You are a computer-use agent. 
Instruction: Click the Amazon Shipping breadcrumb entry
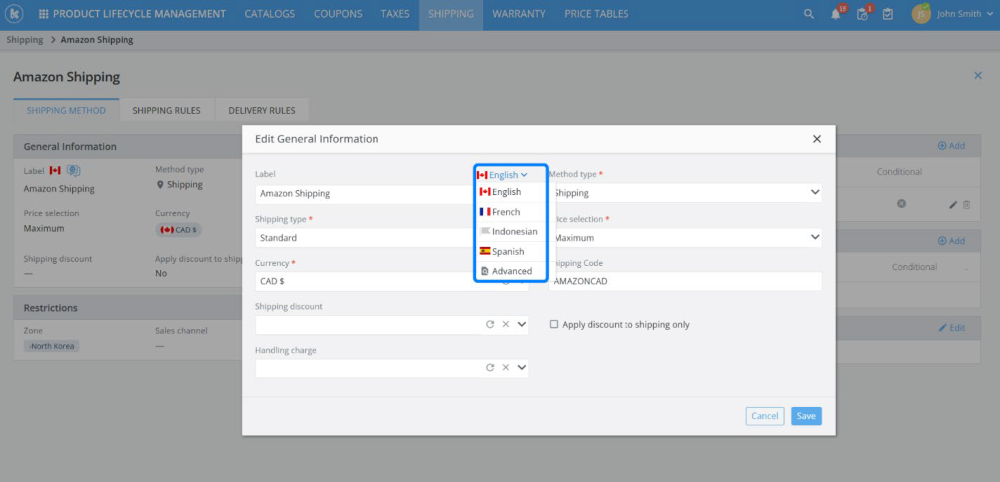pos(97,40)
